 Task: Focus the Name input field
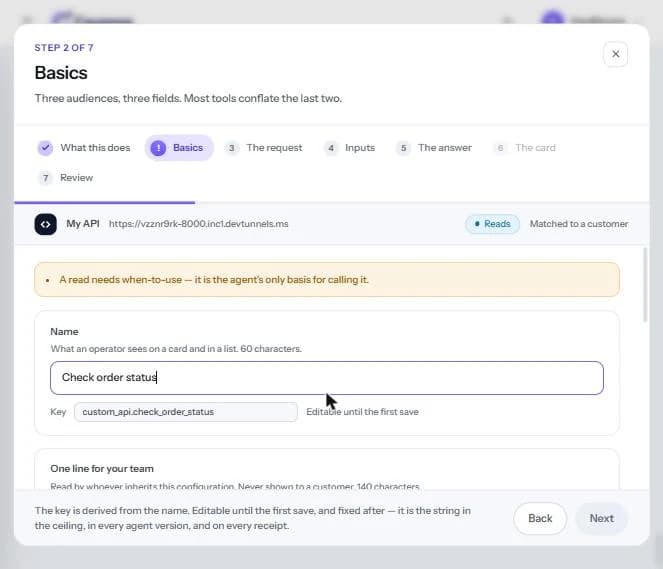click(x=327, y=378)
